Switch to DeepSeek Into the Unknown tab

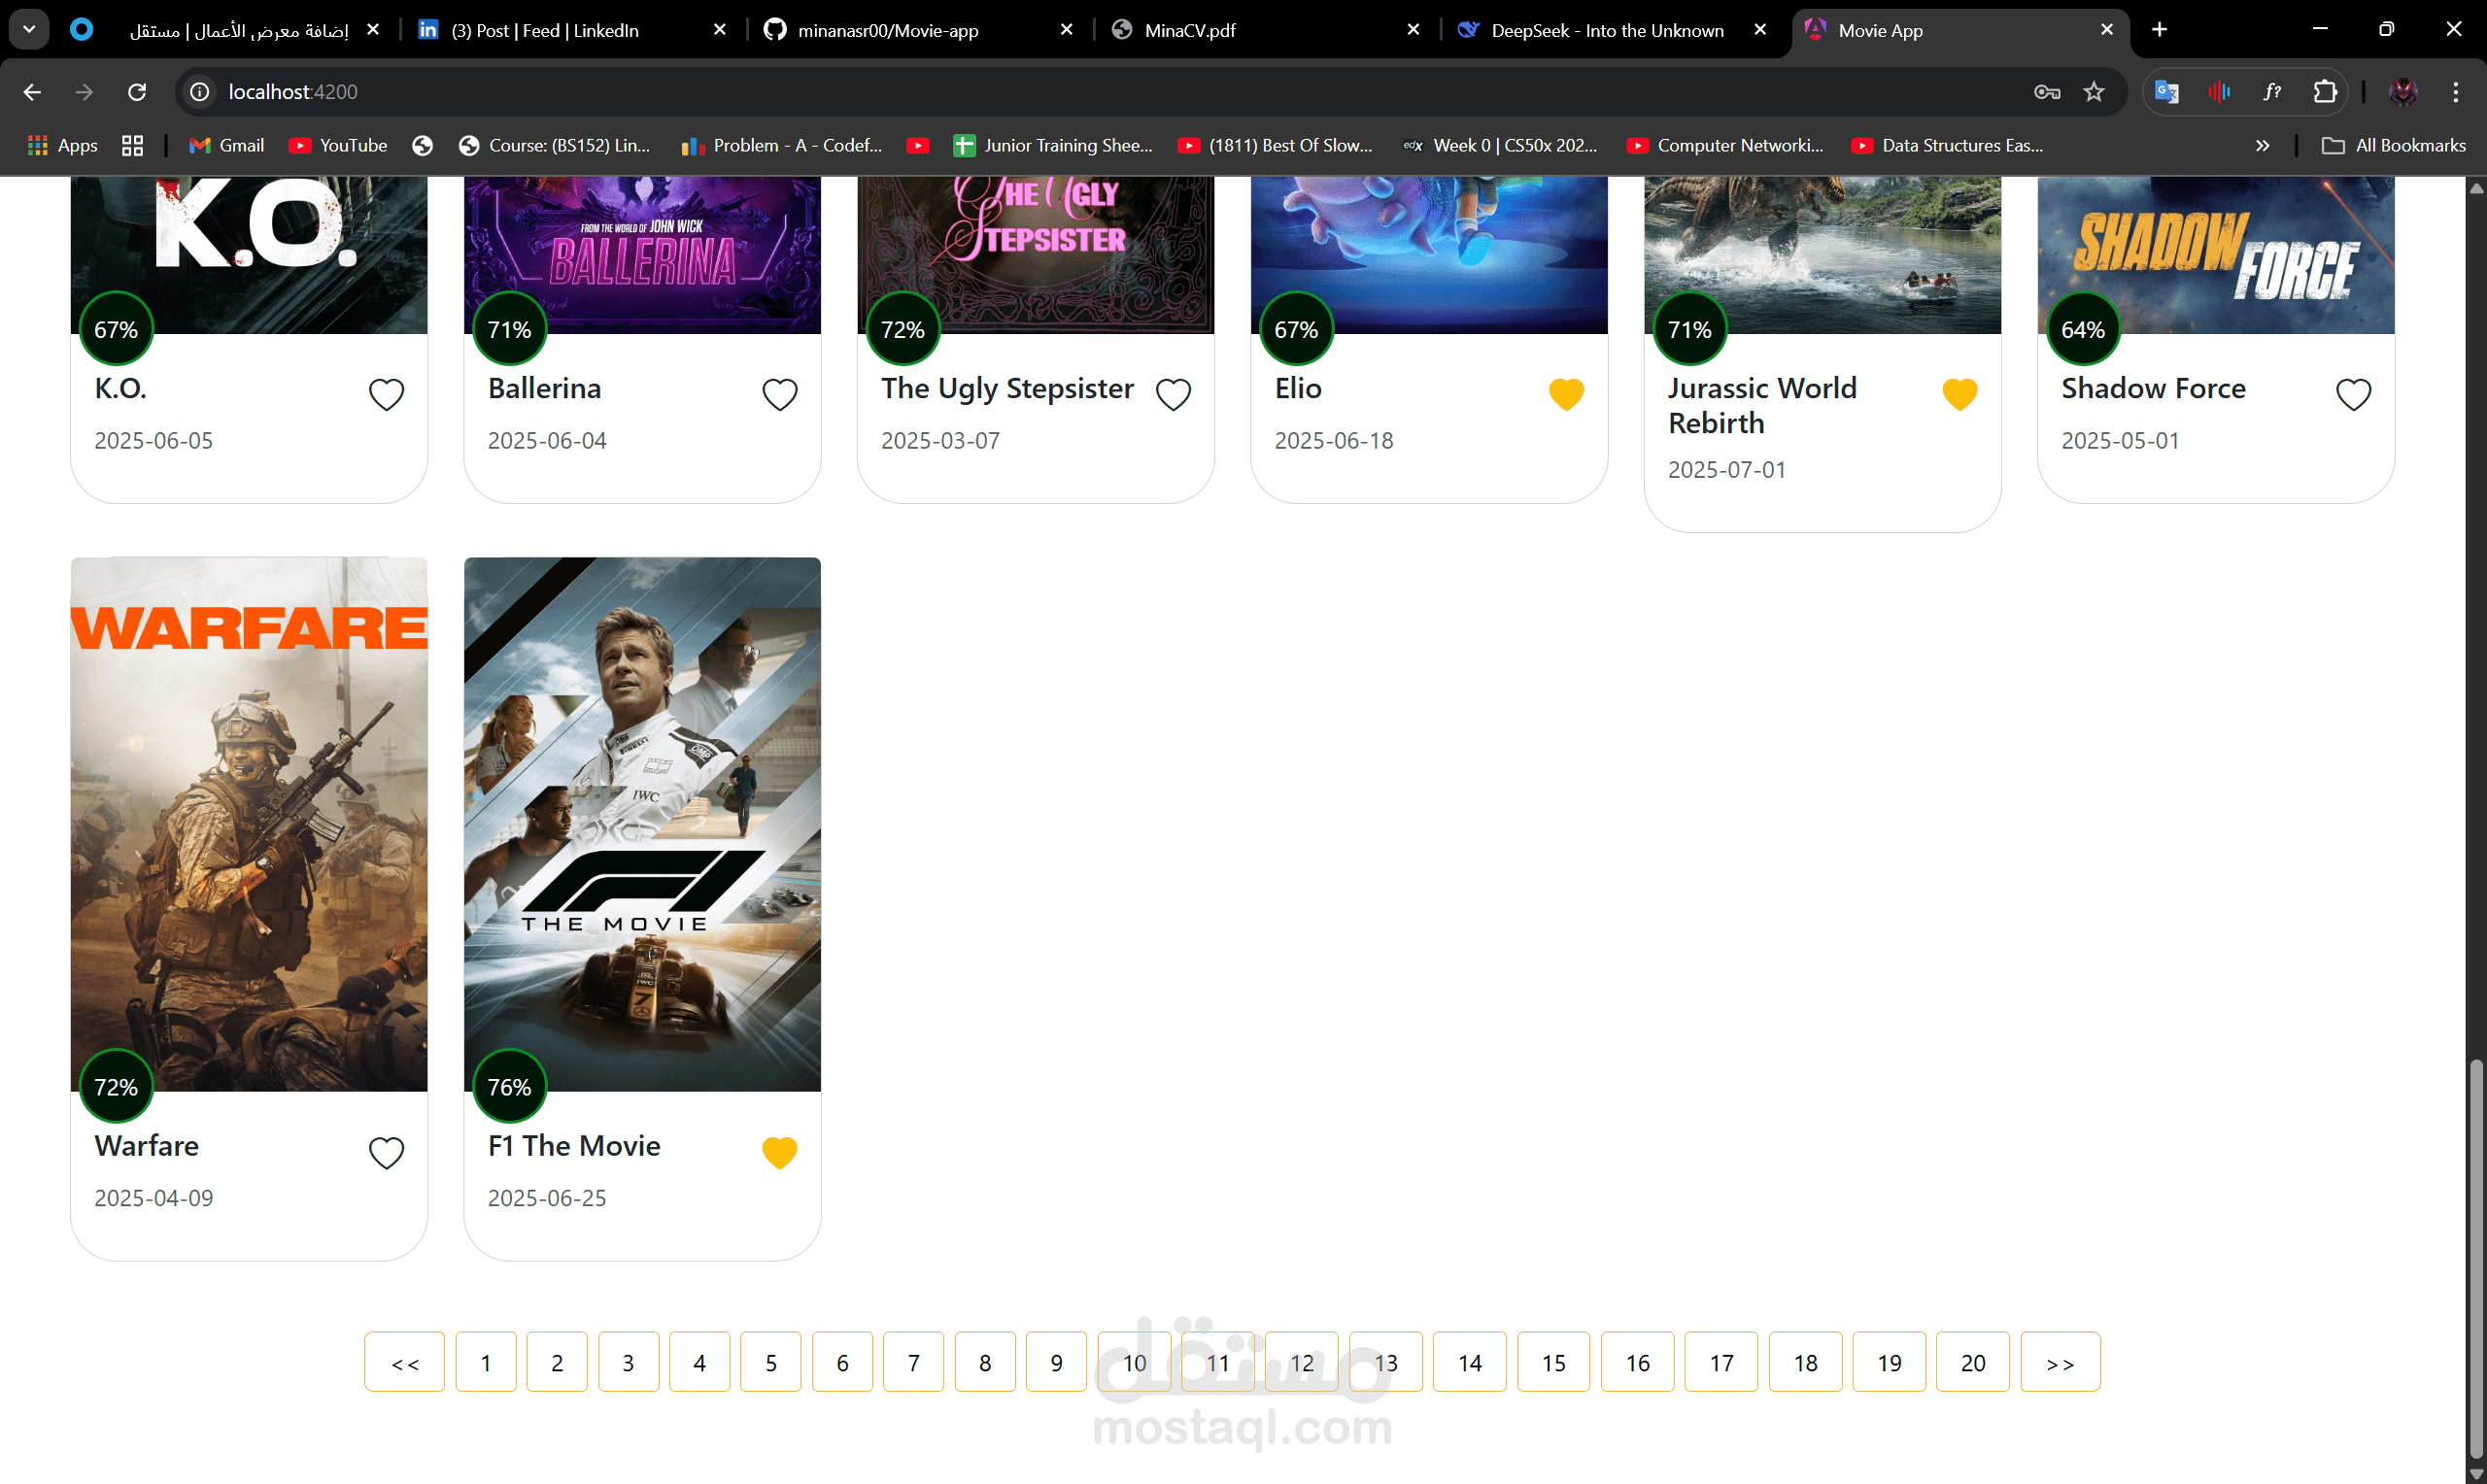click(1612, 30)
